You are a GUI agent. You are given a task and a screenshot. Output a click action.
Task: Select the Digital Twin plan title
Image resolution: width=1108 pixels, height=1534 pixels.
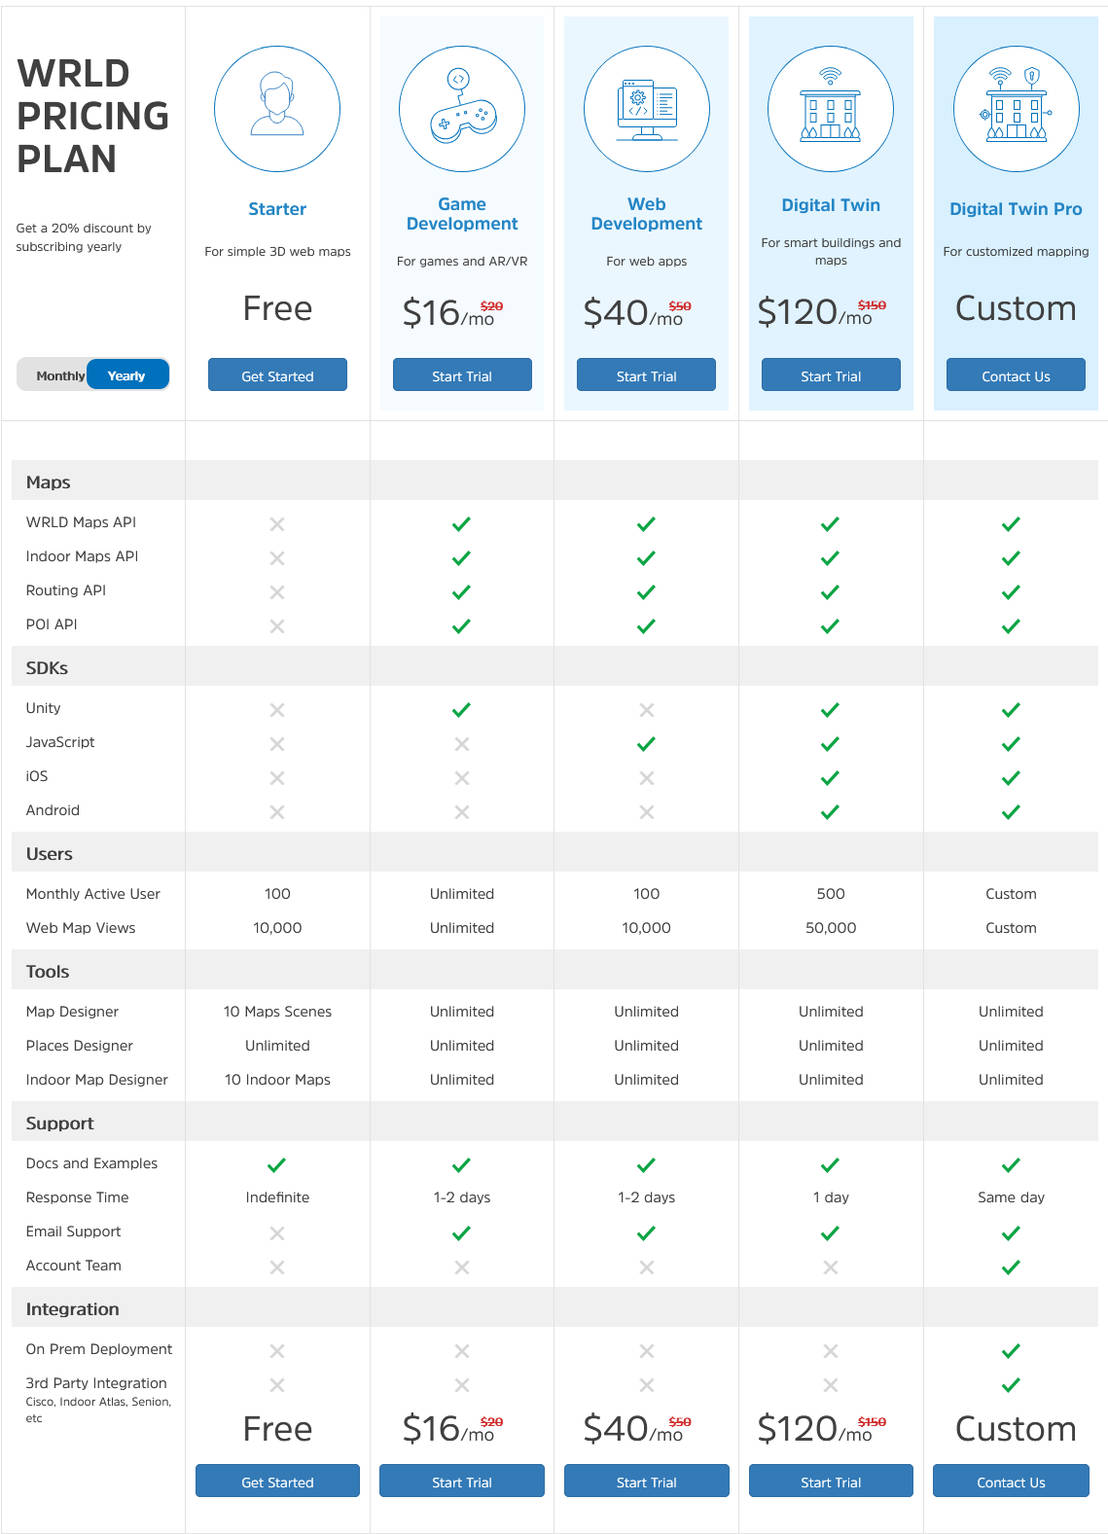pyautogui.click(x=831, y=205)
